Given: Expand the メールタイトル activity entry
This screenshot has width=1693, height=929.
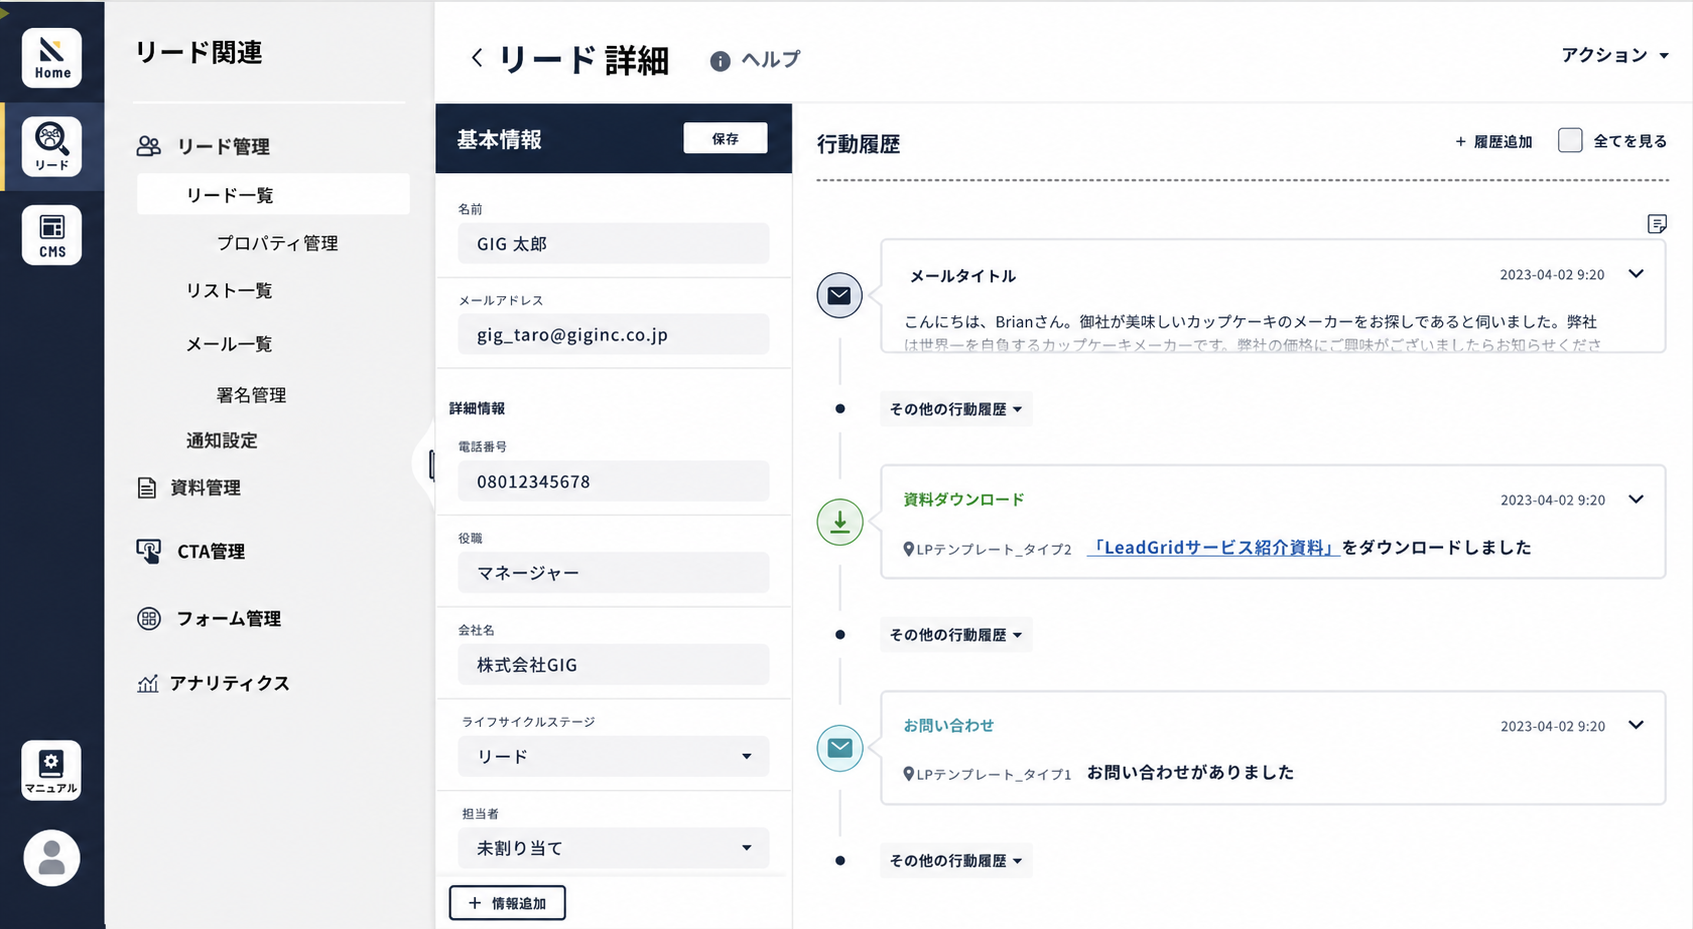Looking at the screenshot, I should [x=1636, y=274].
